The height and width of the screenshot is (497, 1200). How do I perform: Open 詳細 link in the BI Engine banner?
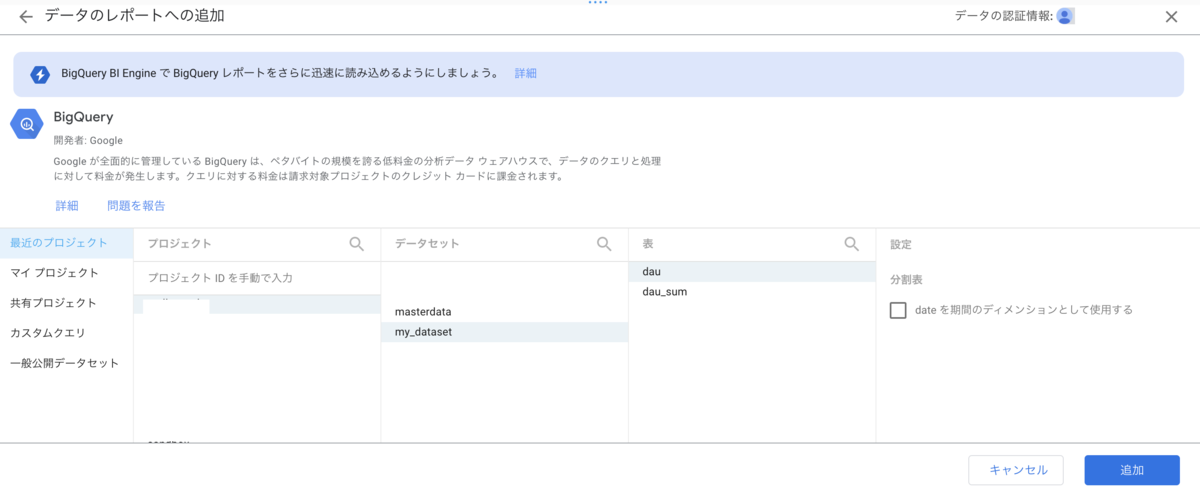tap(526, 74)
